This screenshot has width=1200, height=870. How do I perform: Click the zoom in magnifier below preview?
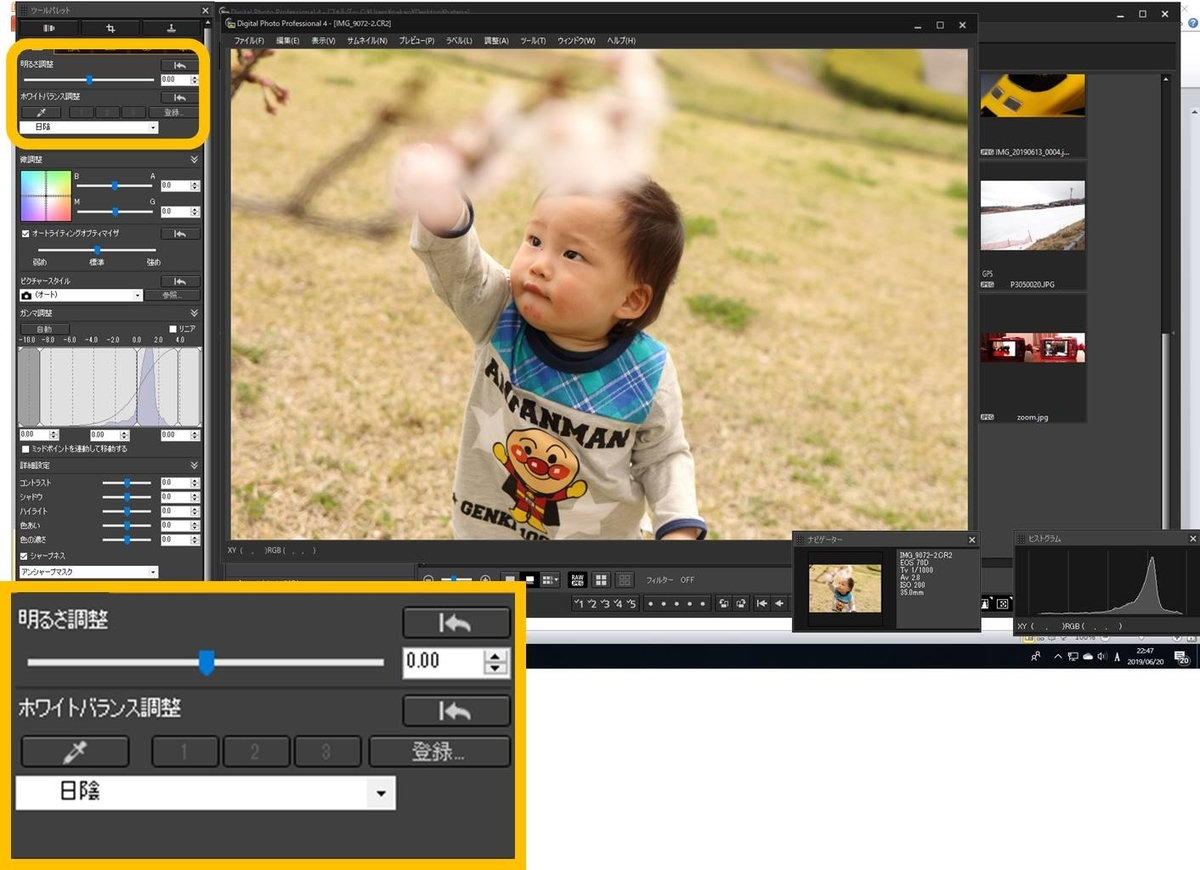(x=485, y=580)
